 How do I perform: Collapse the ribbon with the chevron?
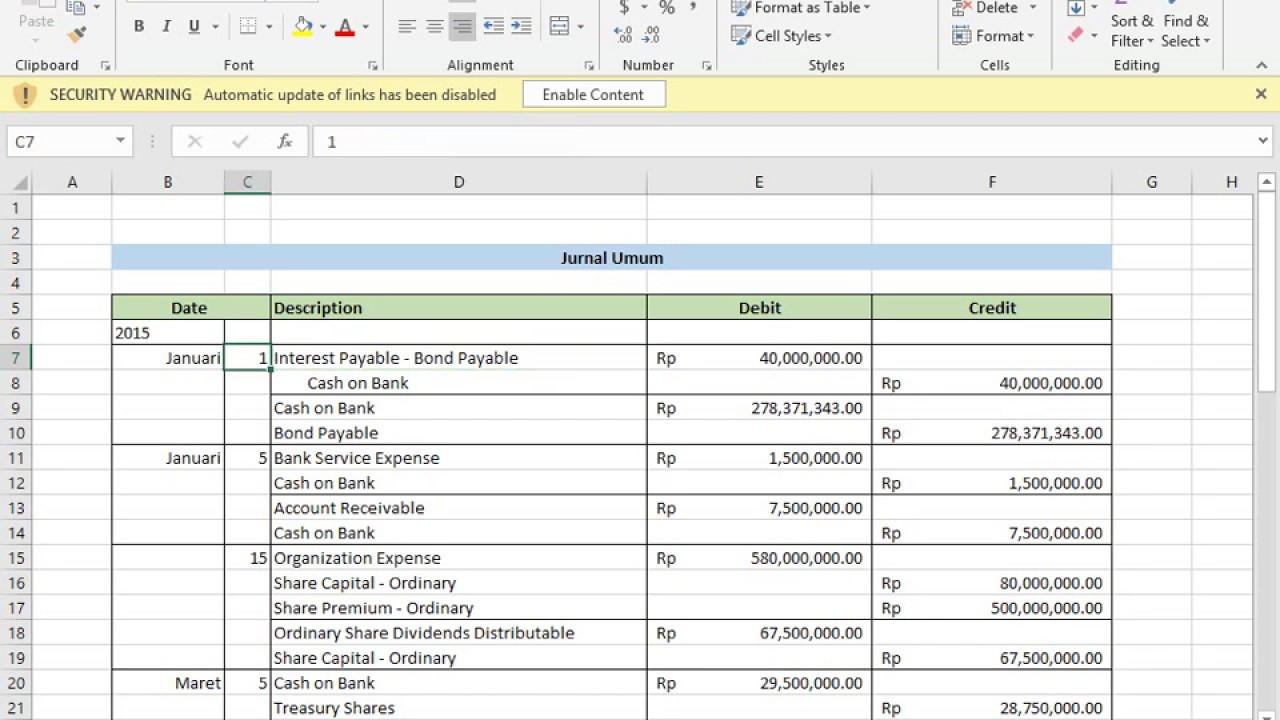pos(1262,65)
